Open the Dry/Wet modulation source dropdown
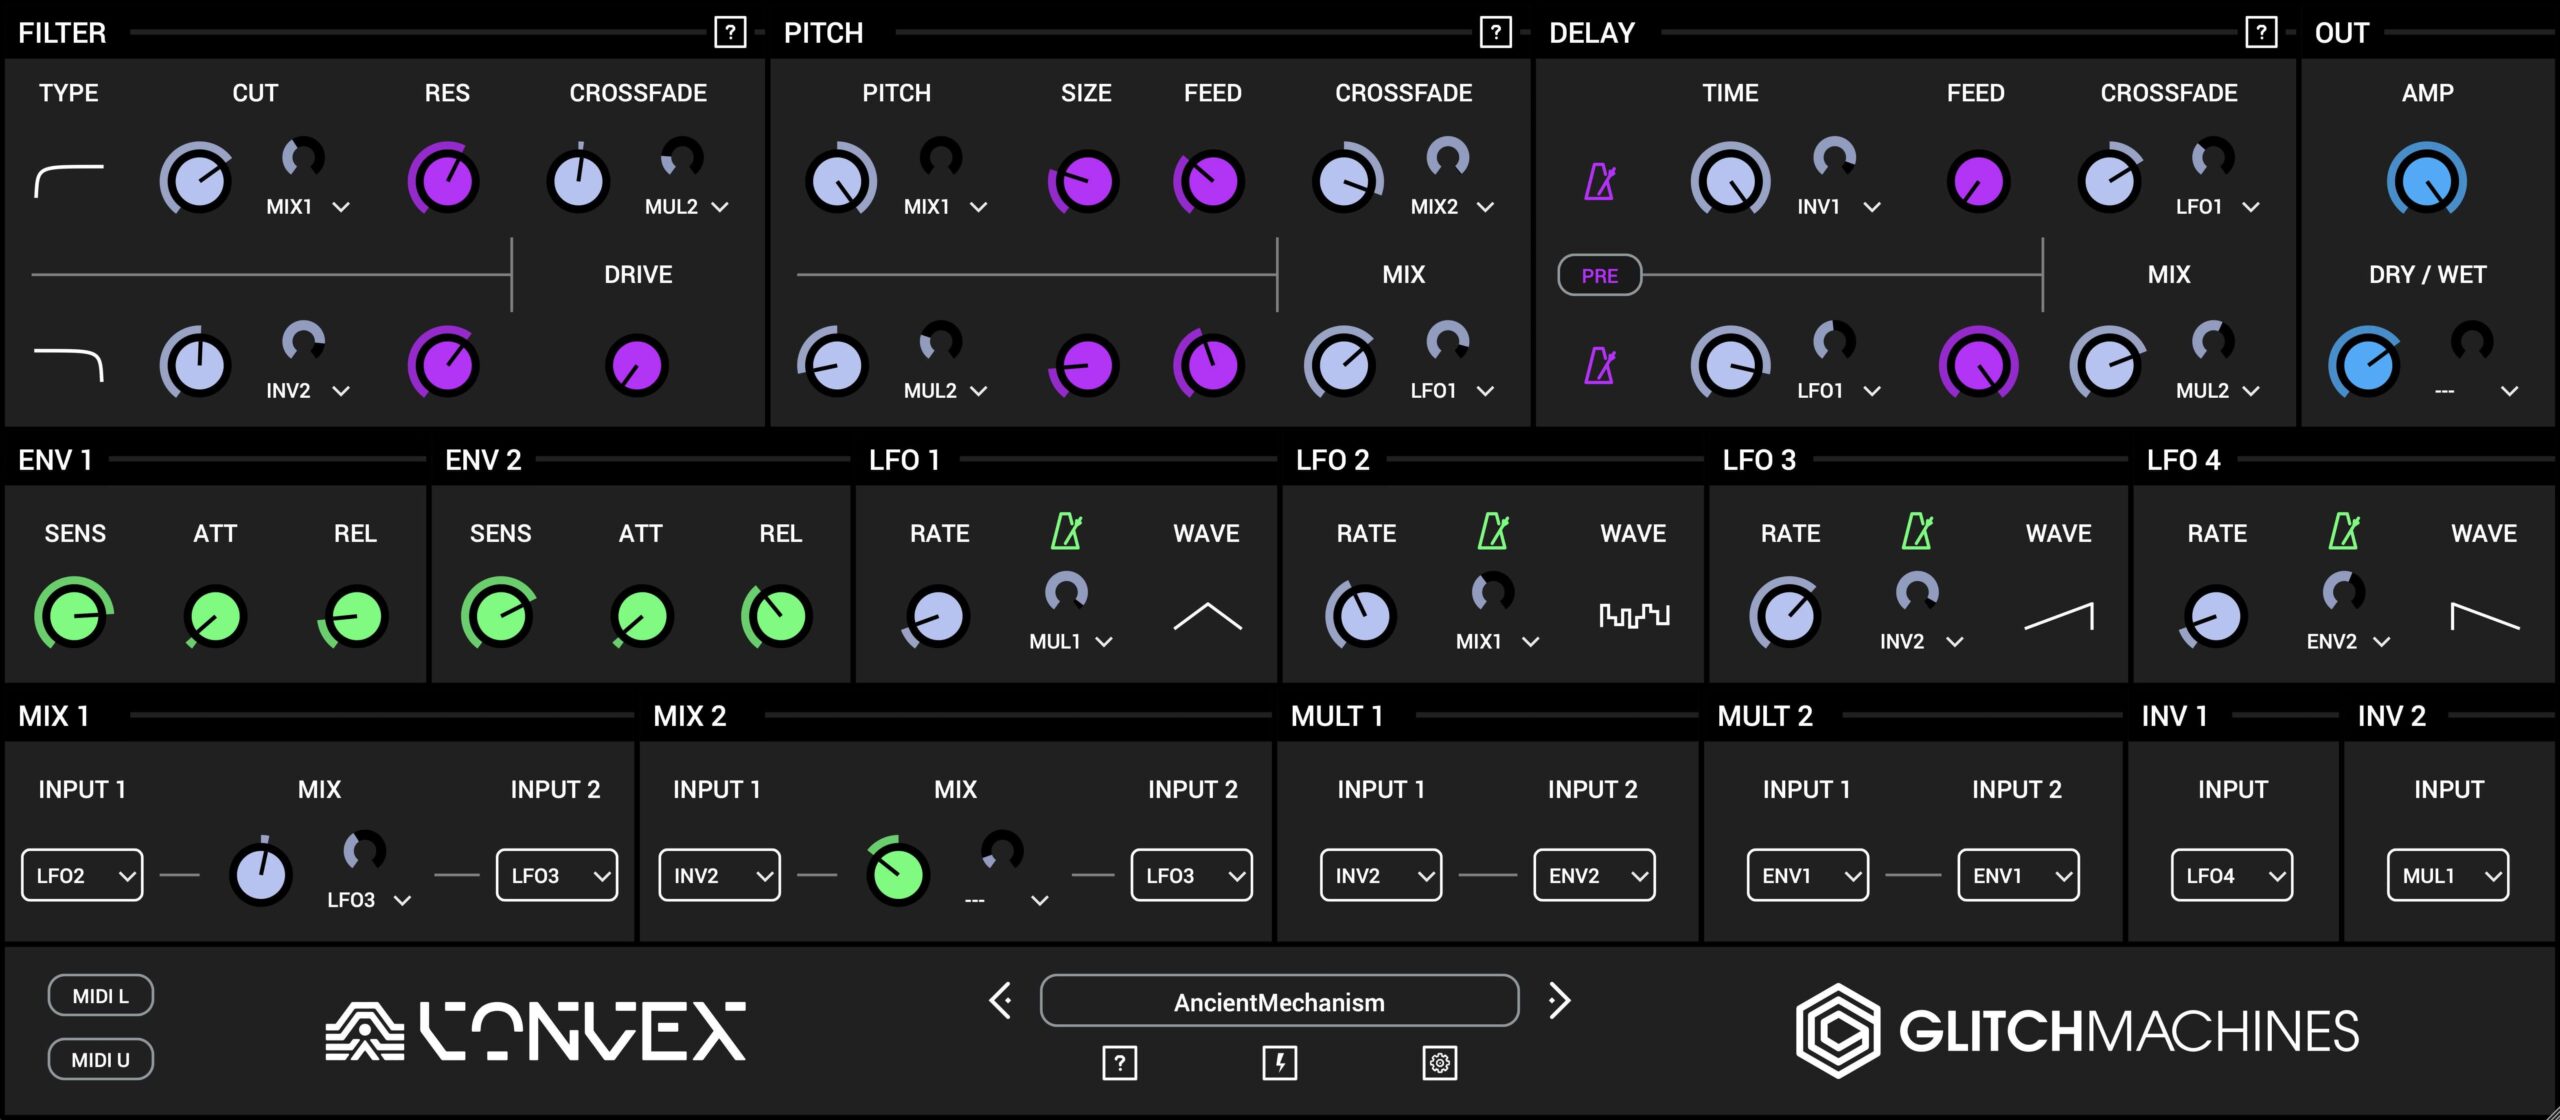2560x1120 pixels. point(2476,391)
